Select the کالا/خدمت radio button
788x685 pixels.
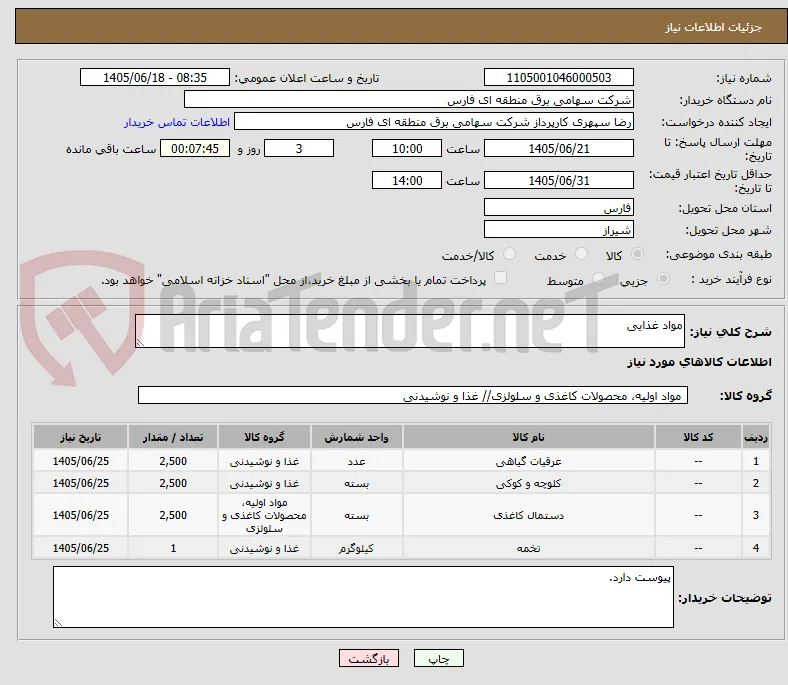point(510,254)
